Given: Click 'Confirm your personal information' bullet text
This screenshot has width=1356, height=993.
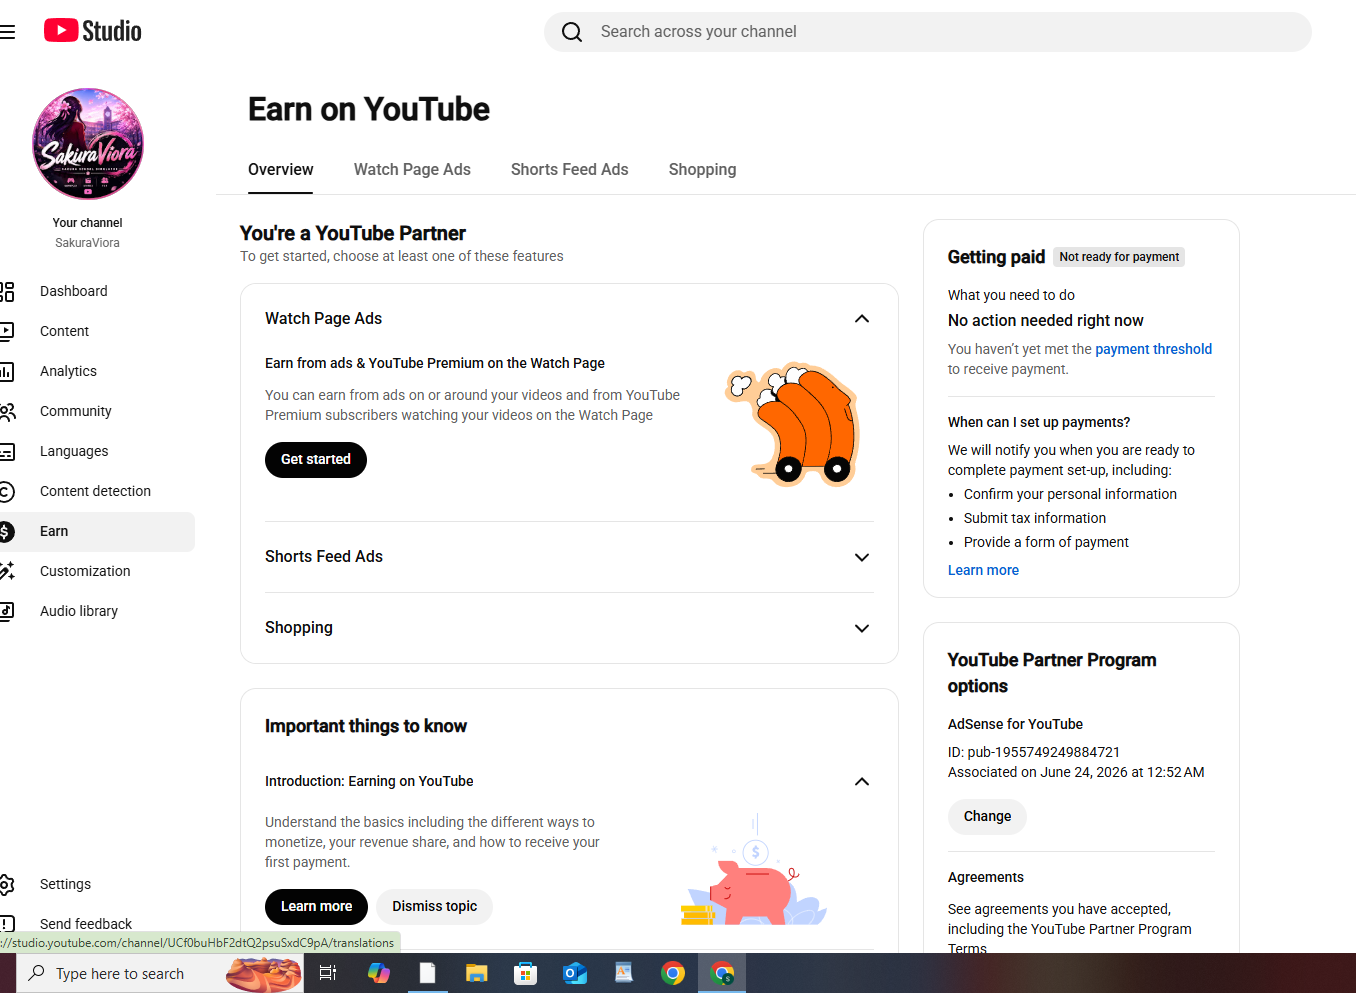Looking at the screenshot, I should click(1070, 494).
